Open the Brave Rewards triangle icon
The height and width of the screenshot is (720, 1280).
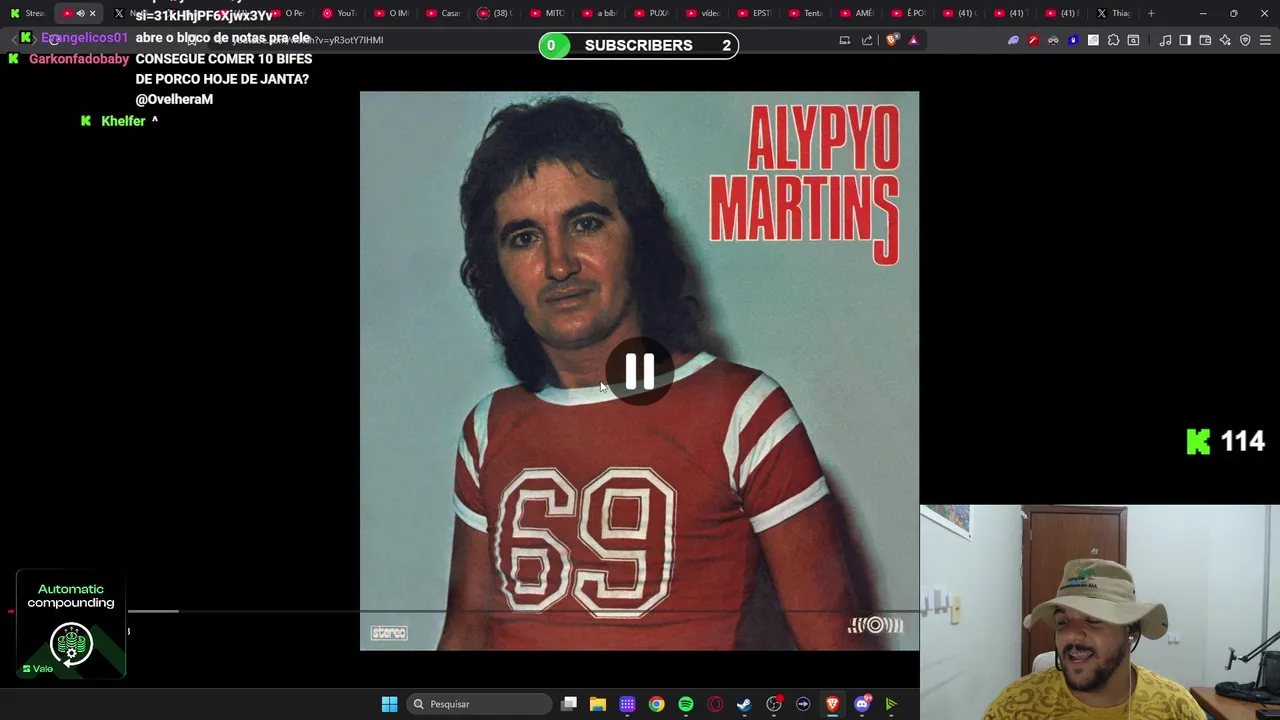(913, 40)
